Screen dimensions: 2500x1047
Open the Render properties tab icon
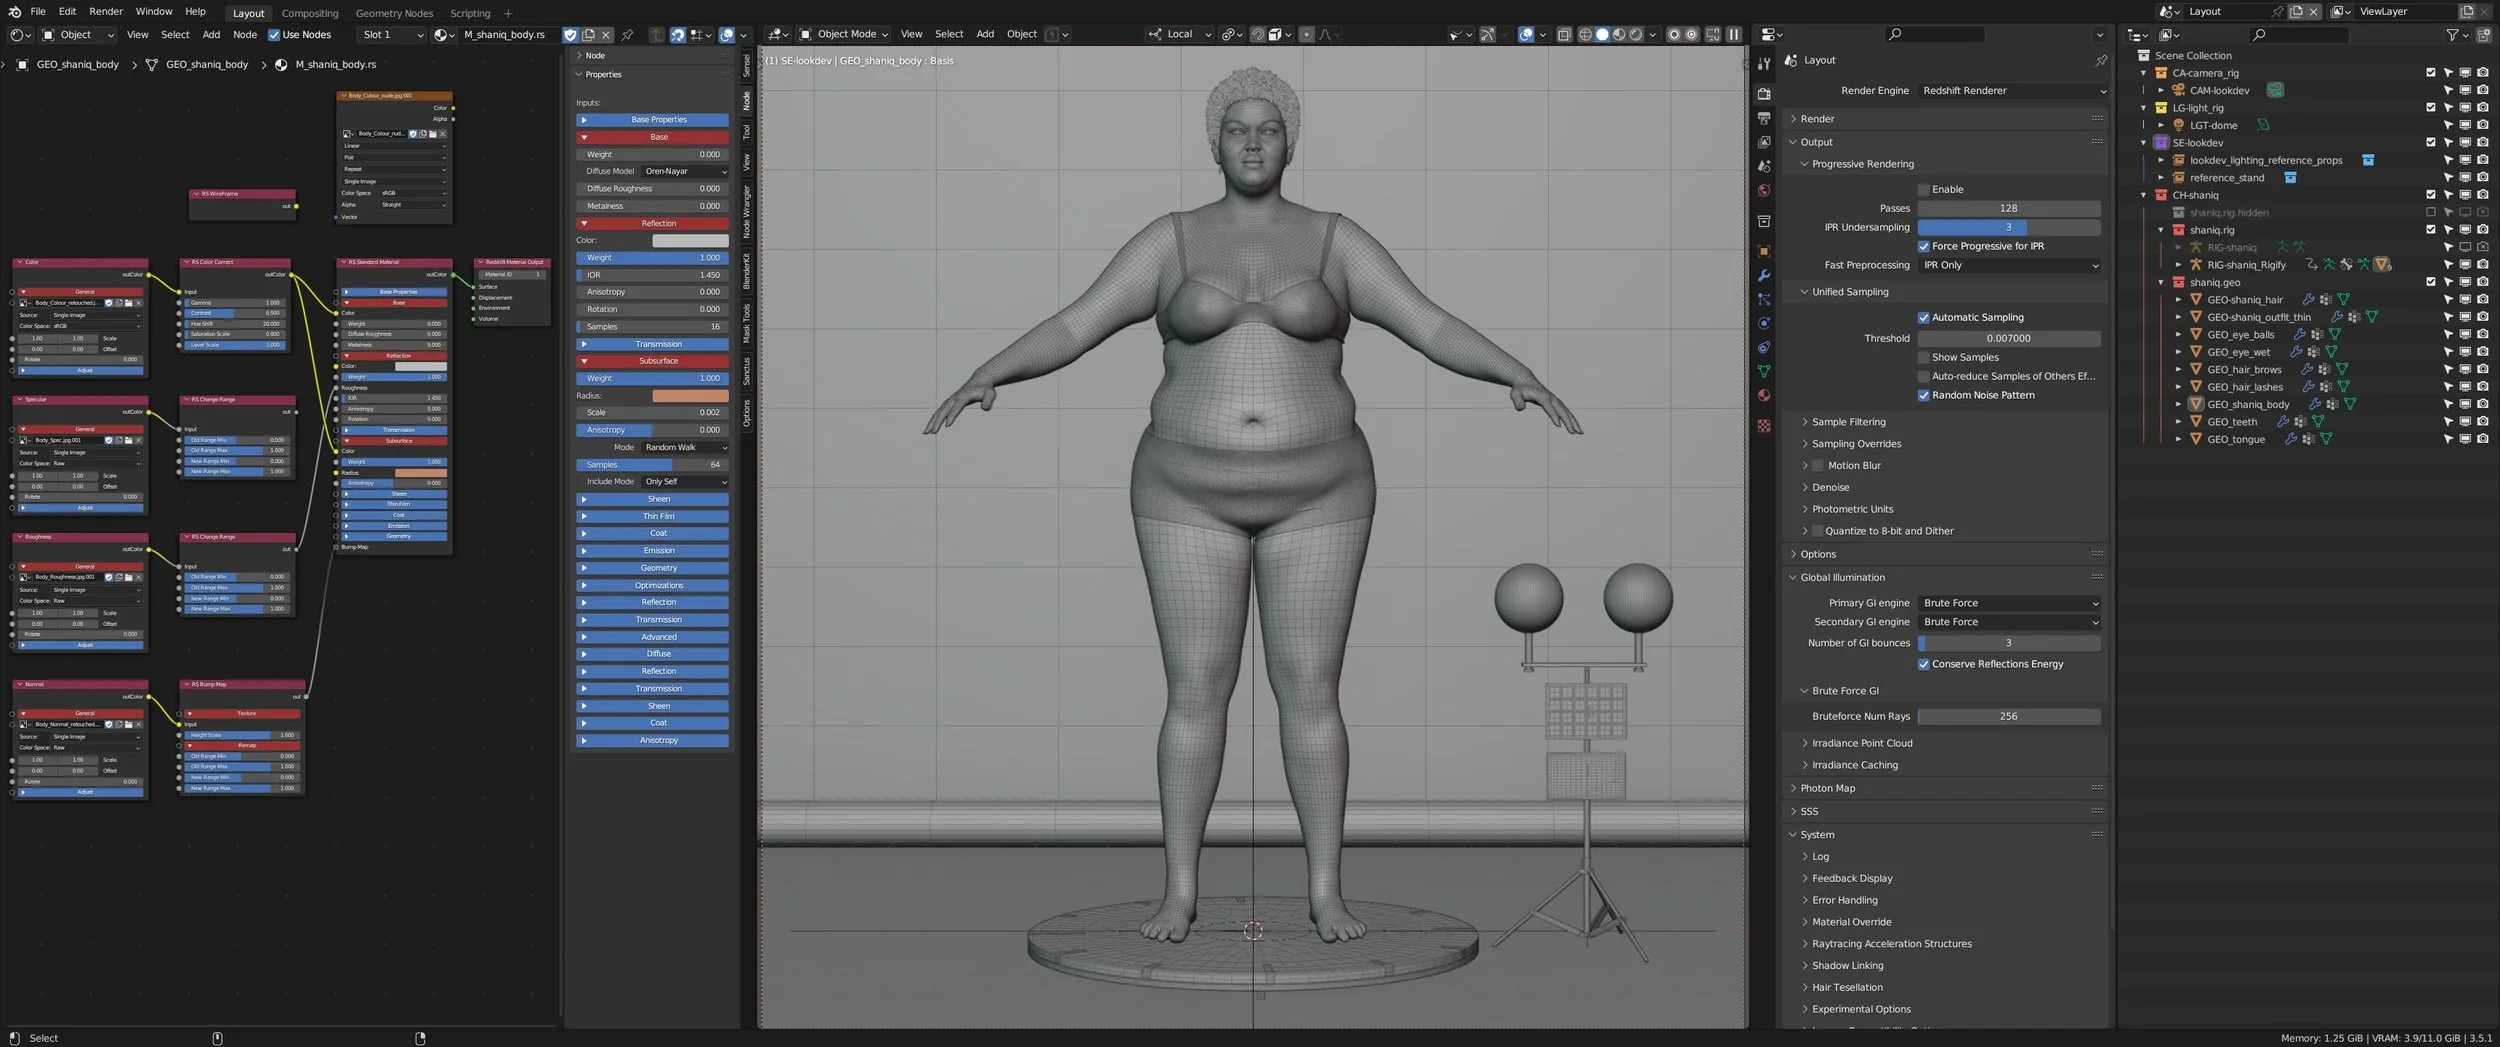click(1764, 93)
